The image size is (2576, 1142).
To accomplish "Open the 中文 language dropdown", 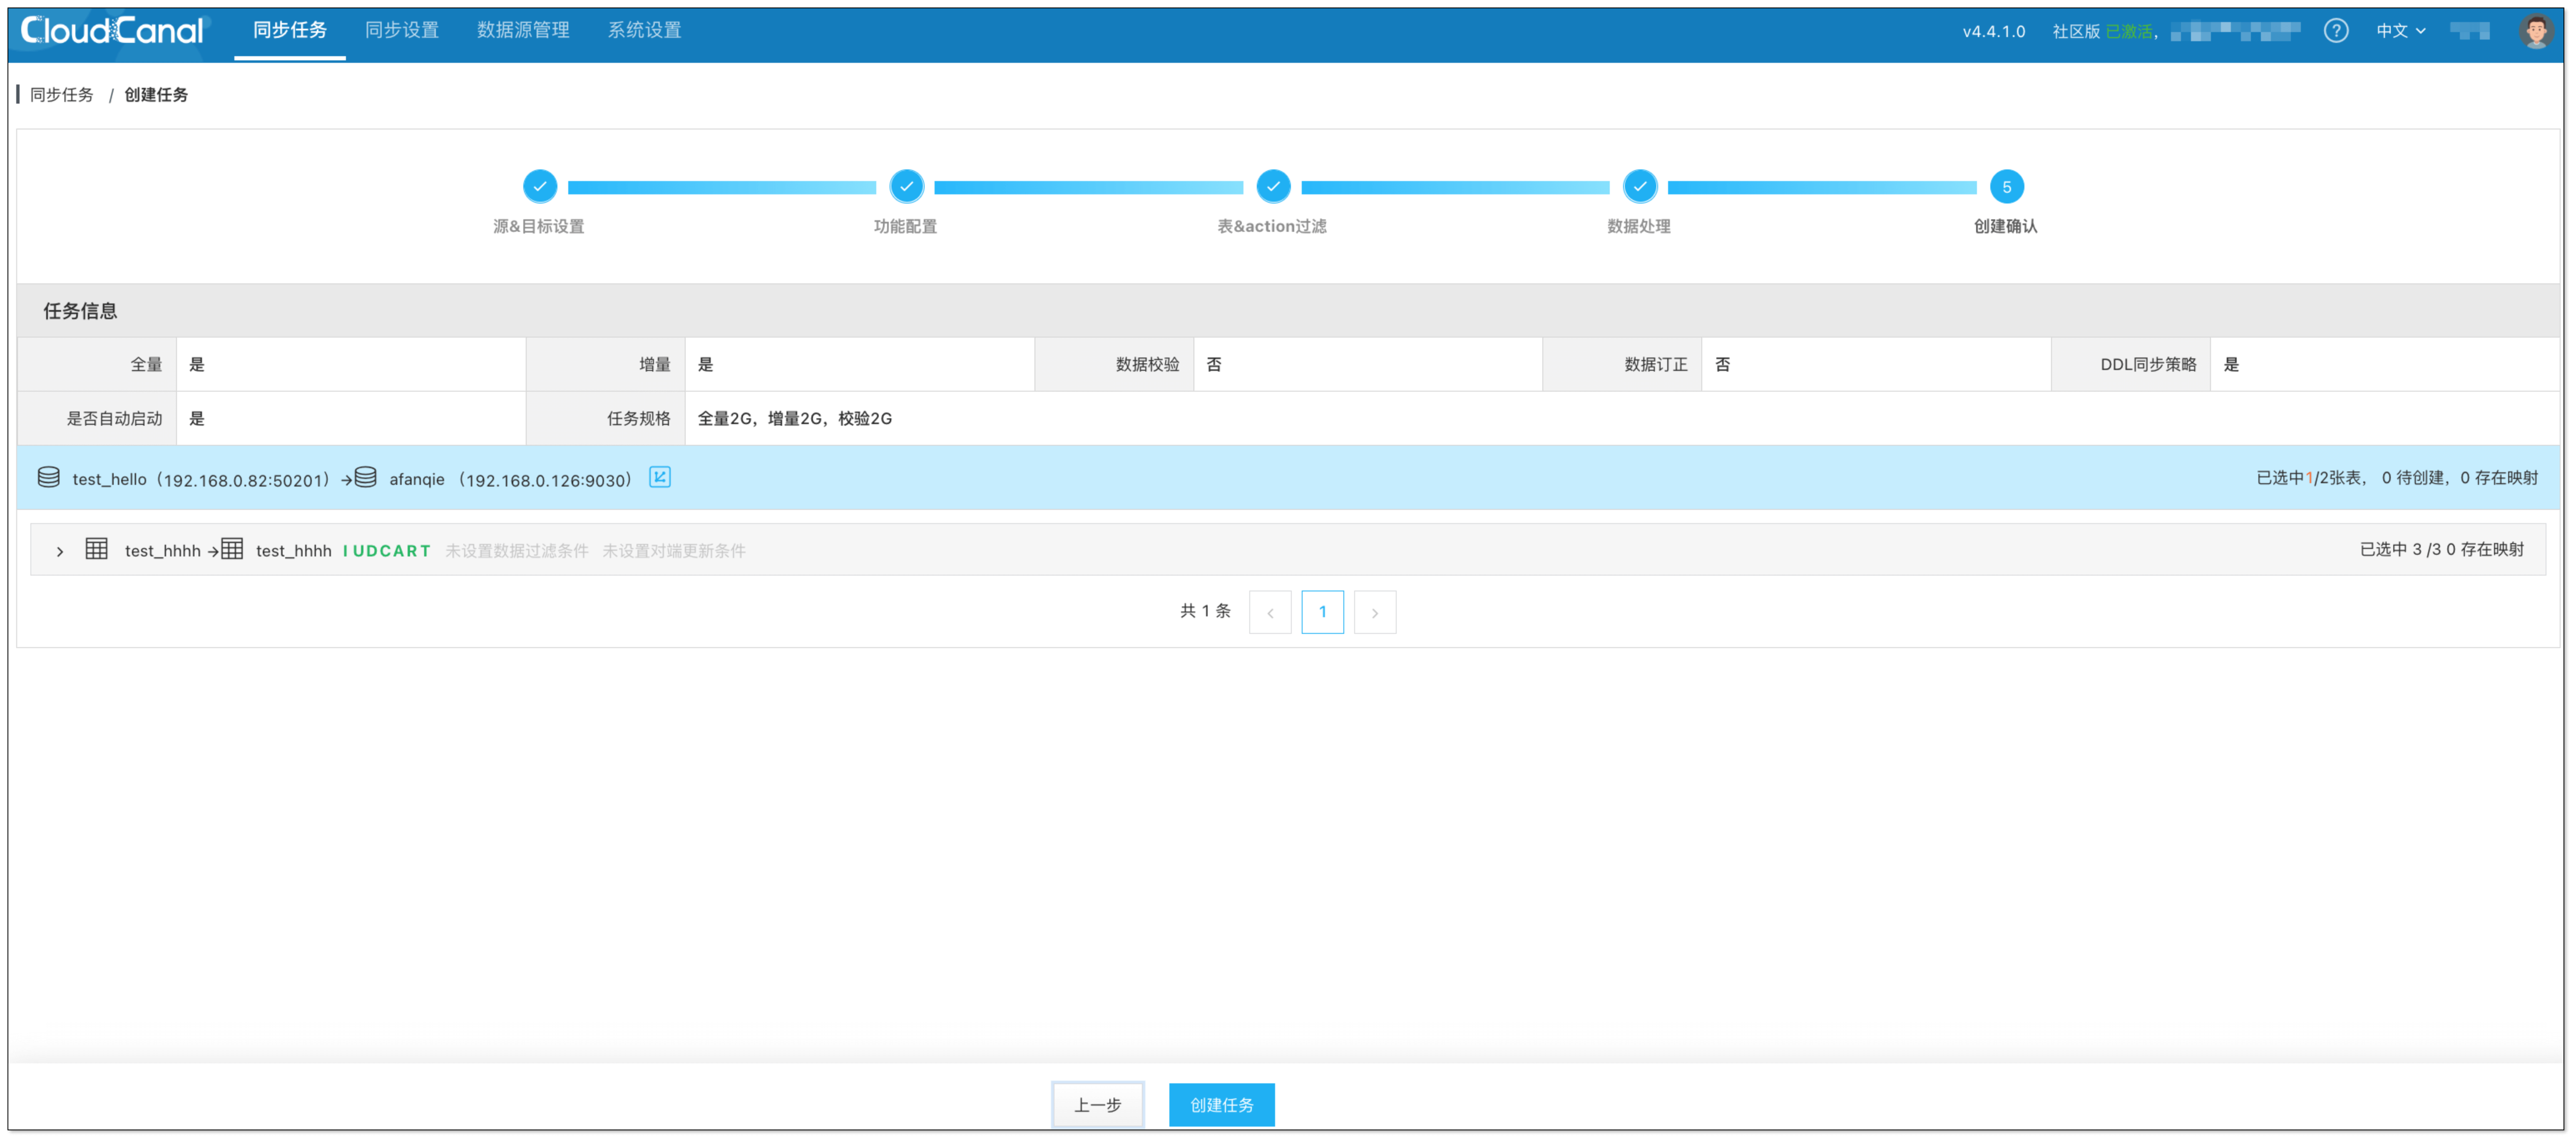I will pyautogui.click(x=2400, y=31).
